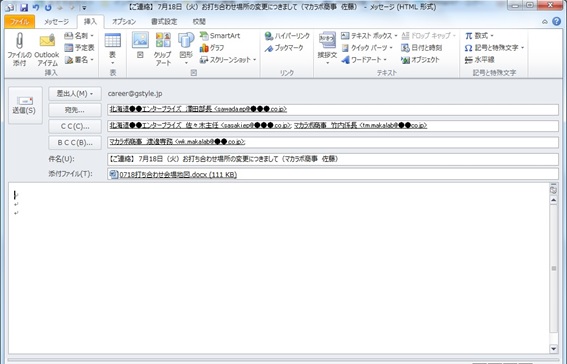The height and width of the screenshot is (364, 567).
Task: Click the Save icon in quick access toolbar
Action: [24, 7]
